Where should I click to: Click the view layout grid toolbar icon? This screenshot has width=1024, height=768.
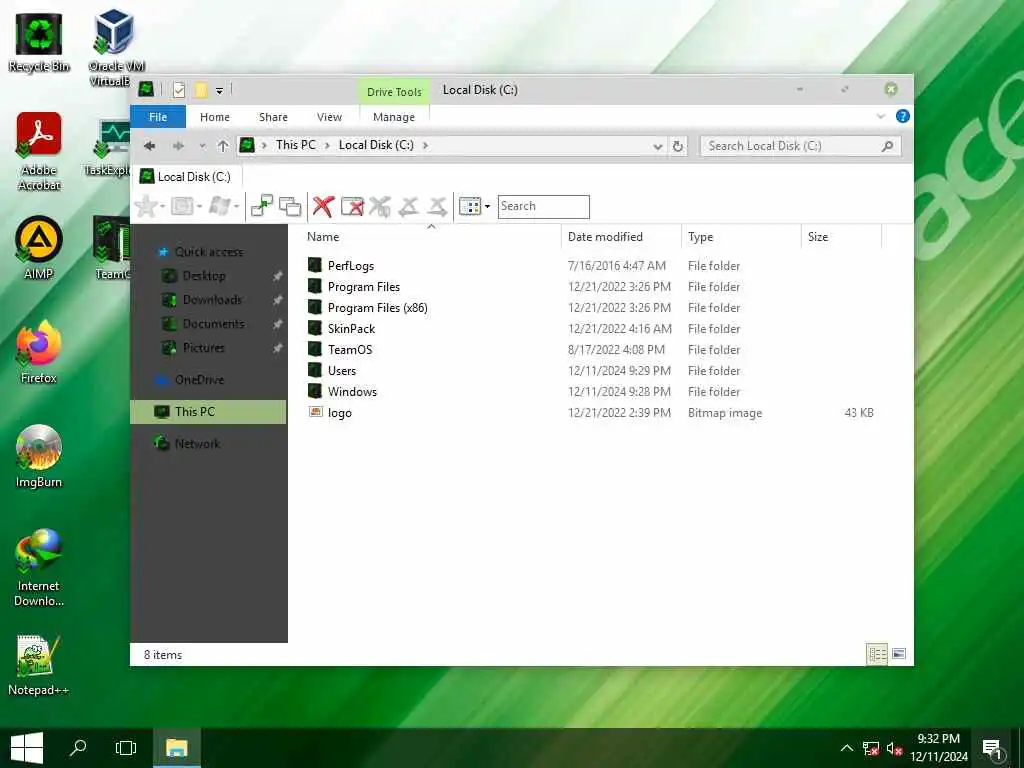[470, 206]
